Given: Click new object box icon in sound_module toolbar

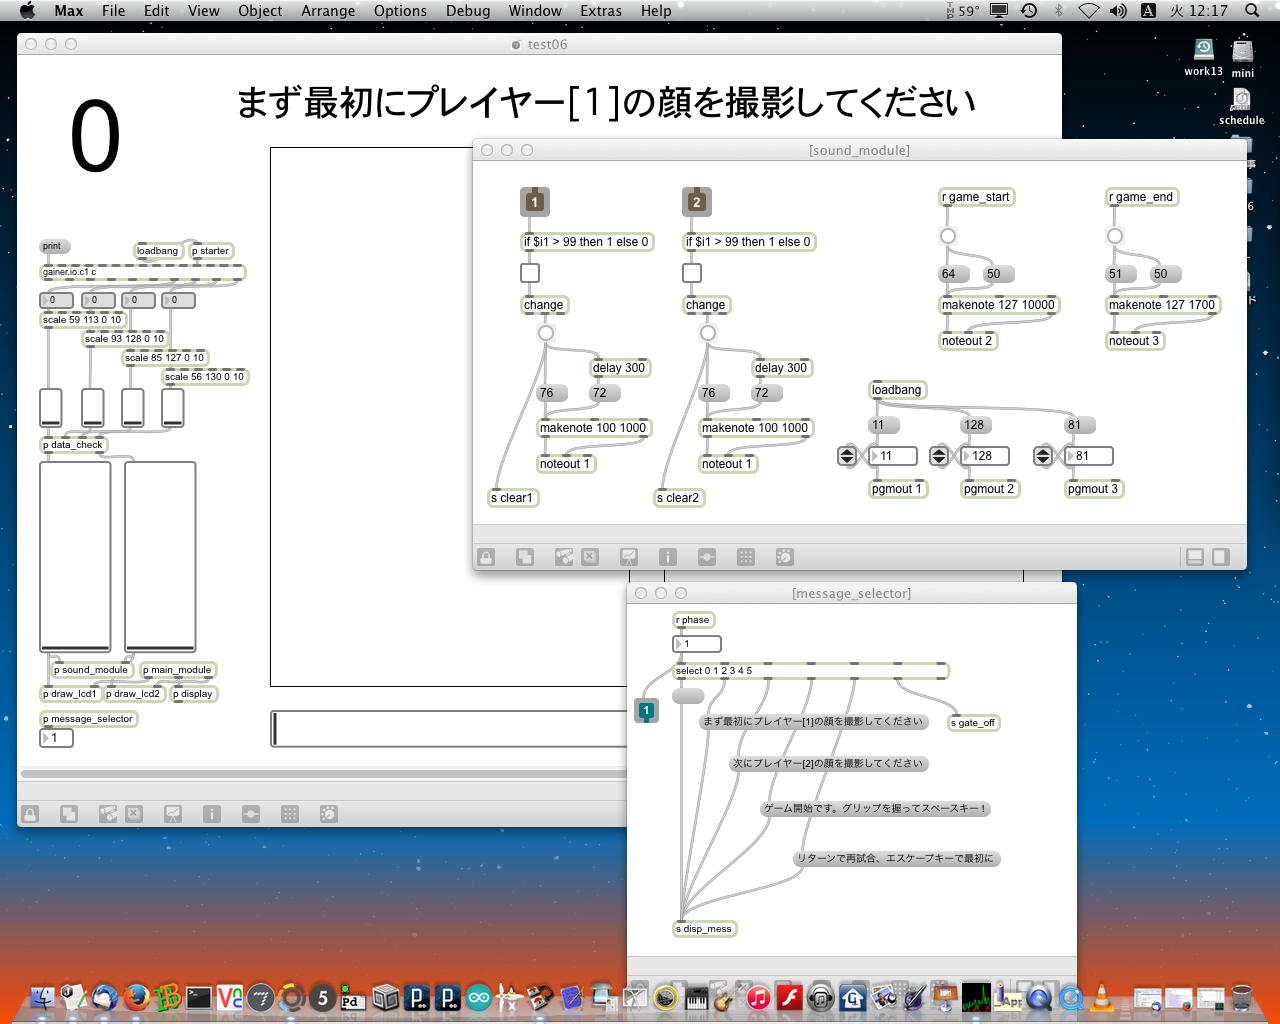Looking at the screenshot, I should click(525, 557).
